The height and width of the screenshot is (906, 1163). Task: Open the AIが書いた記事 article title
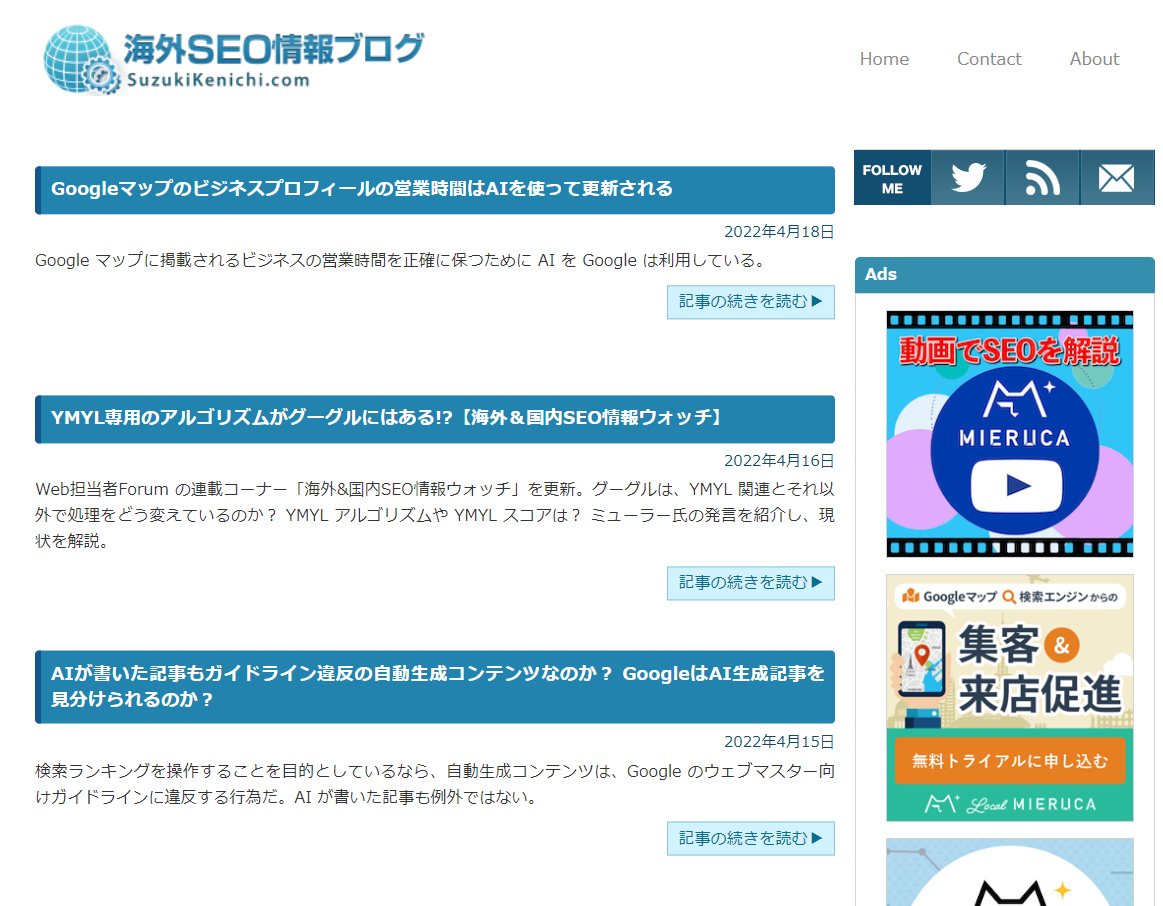click(x=438, y=686)
